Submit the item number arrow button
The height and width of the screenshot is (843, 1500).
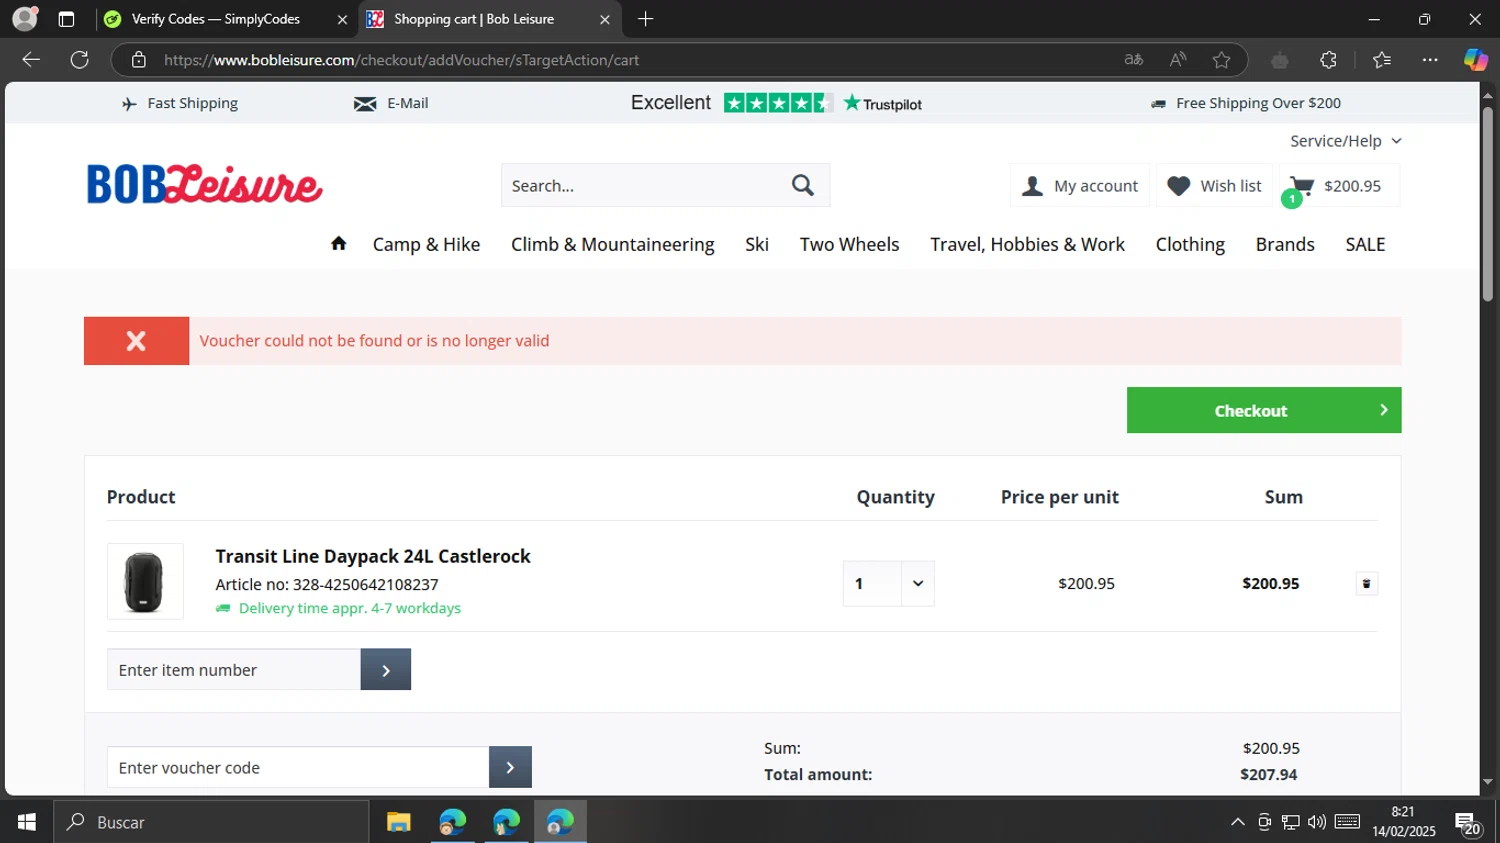coord(386,670)
